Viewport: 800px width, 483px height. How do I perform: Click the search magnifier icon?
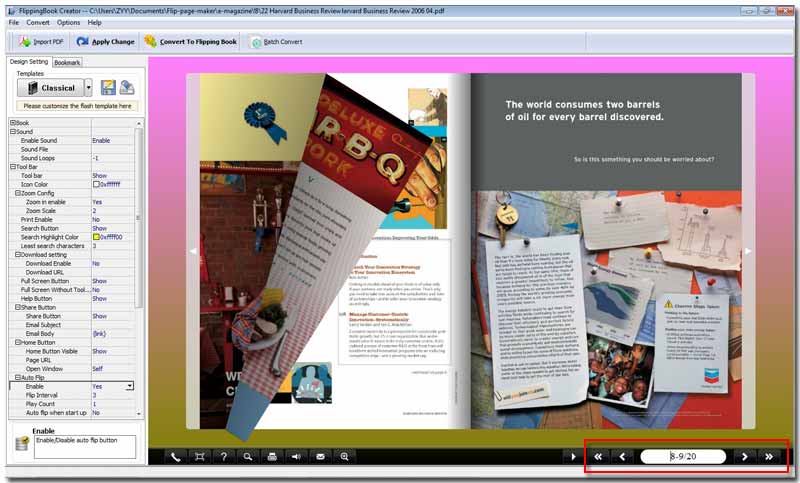coord(247,456)
